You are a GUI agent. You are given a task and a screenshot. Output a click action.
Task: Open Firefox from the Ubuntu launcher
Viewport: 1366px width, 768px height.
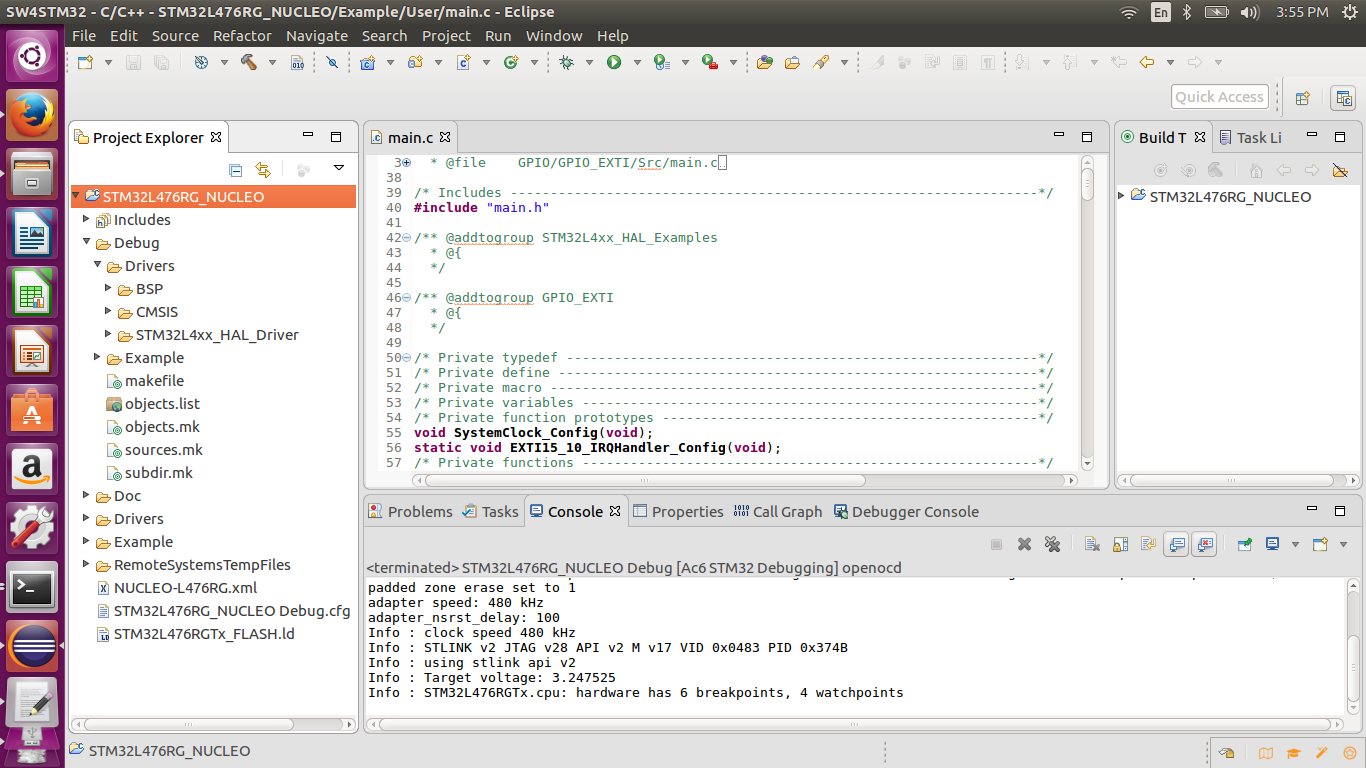coord(32,113)
